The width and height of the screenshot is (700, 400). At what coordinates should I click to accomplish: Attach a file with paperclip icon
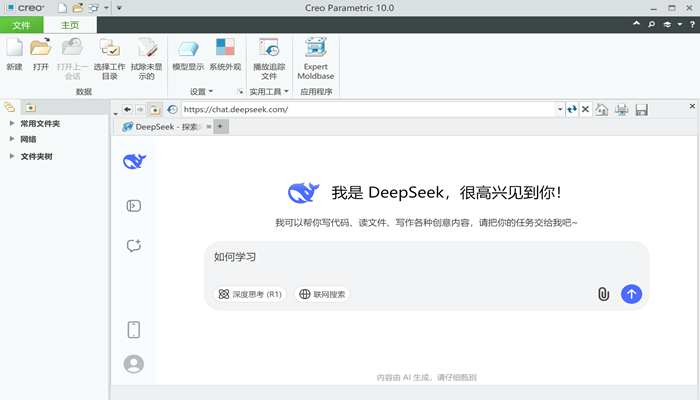[604, 294]
